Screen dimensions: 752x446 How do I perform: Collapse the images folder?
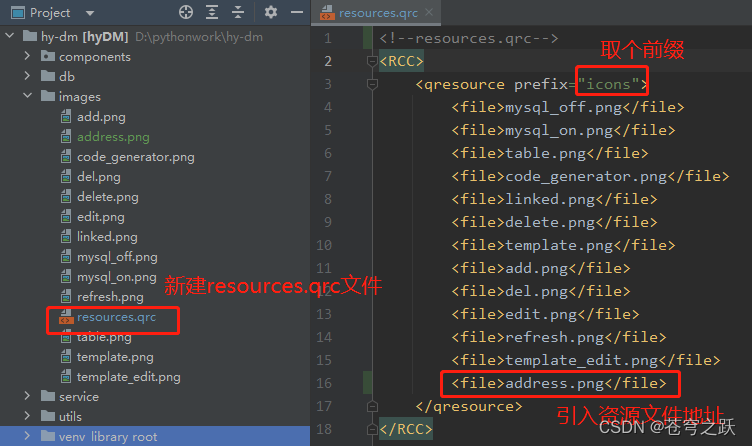tap(27, 96)
